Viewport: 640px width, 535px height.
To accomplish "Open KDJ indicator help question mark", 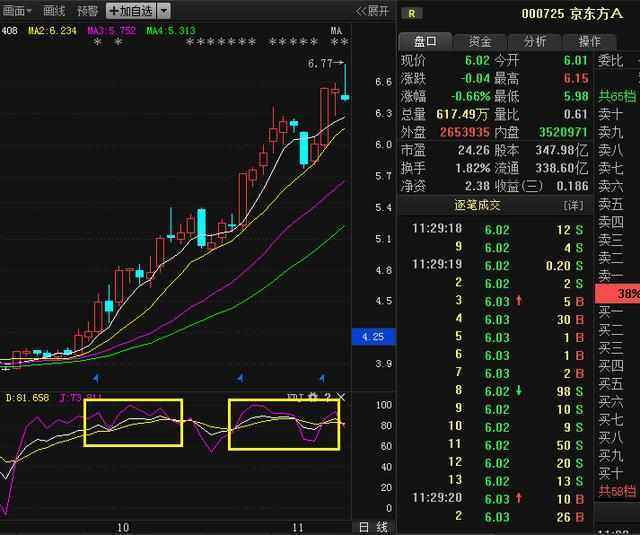I will tap(327, 397).
